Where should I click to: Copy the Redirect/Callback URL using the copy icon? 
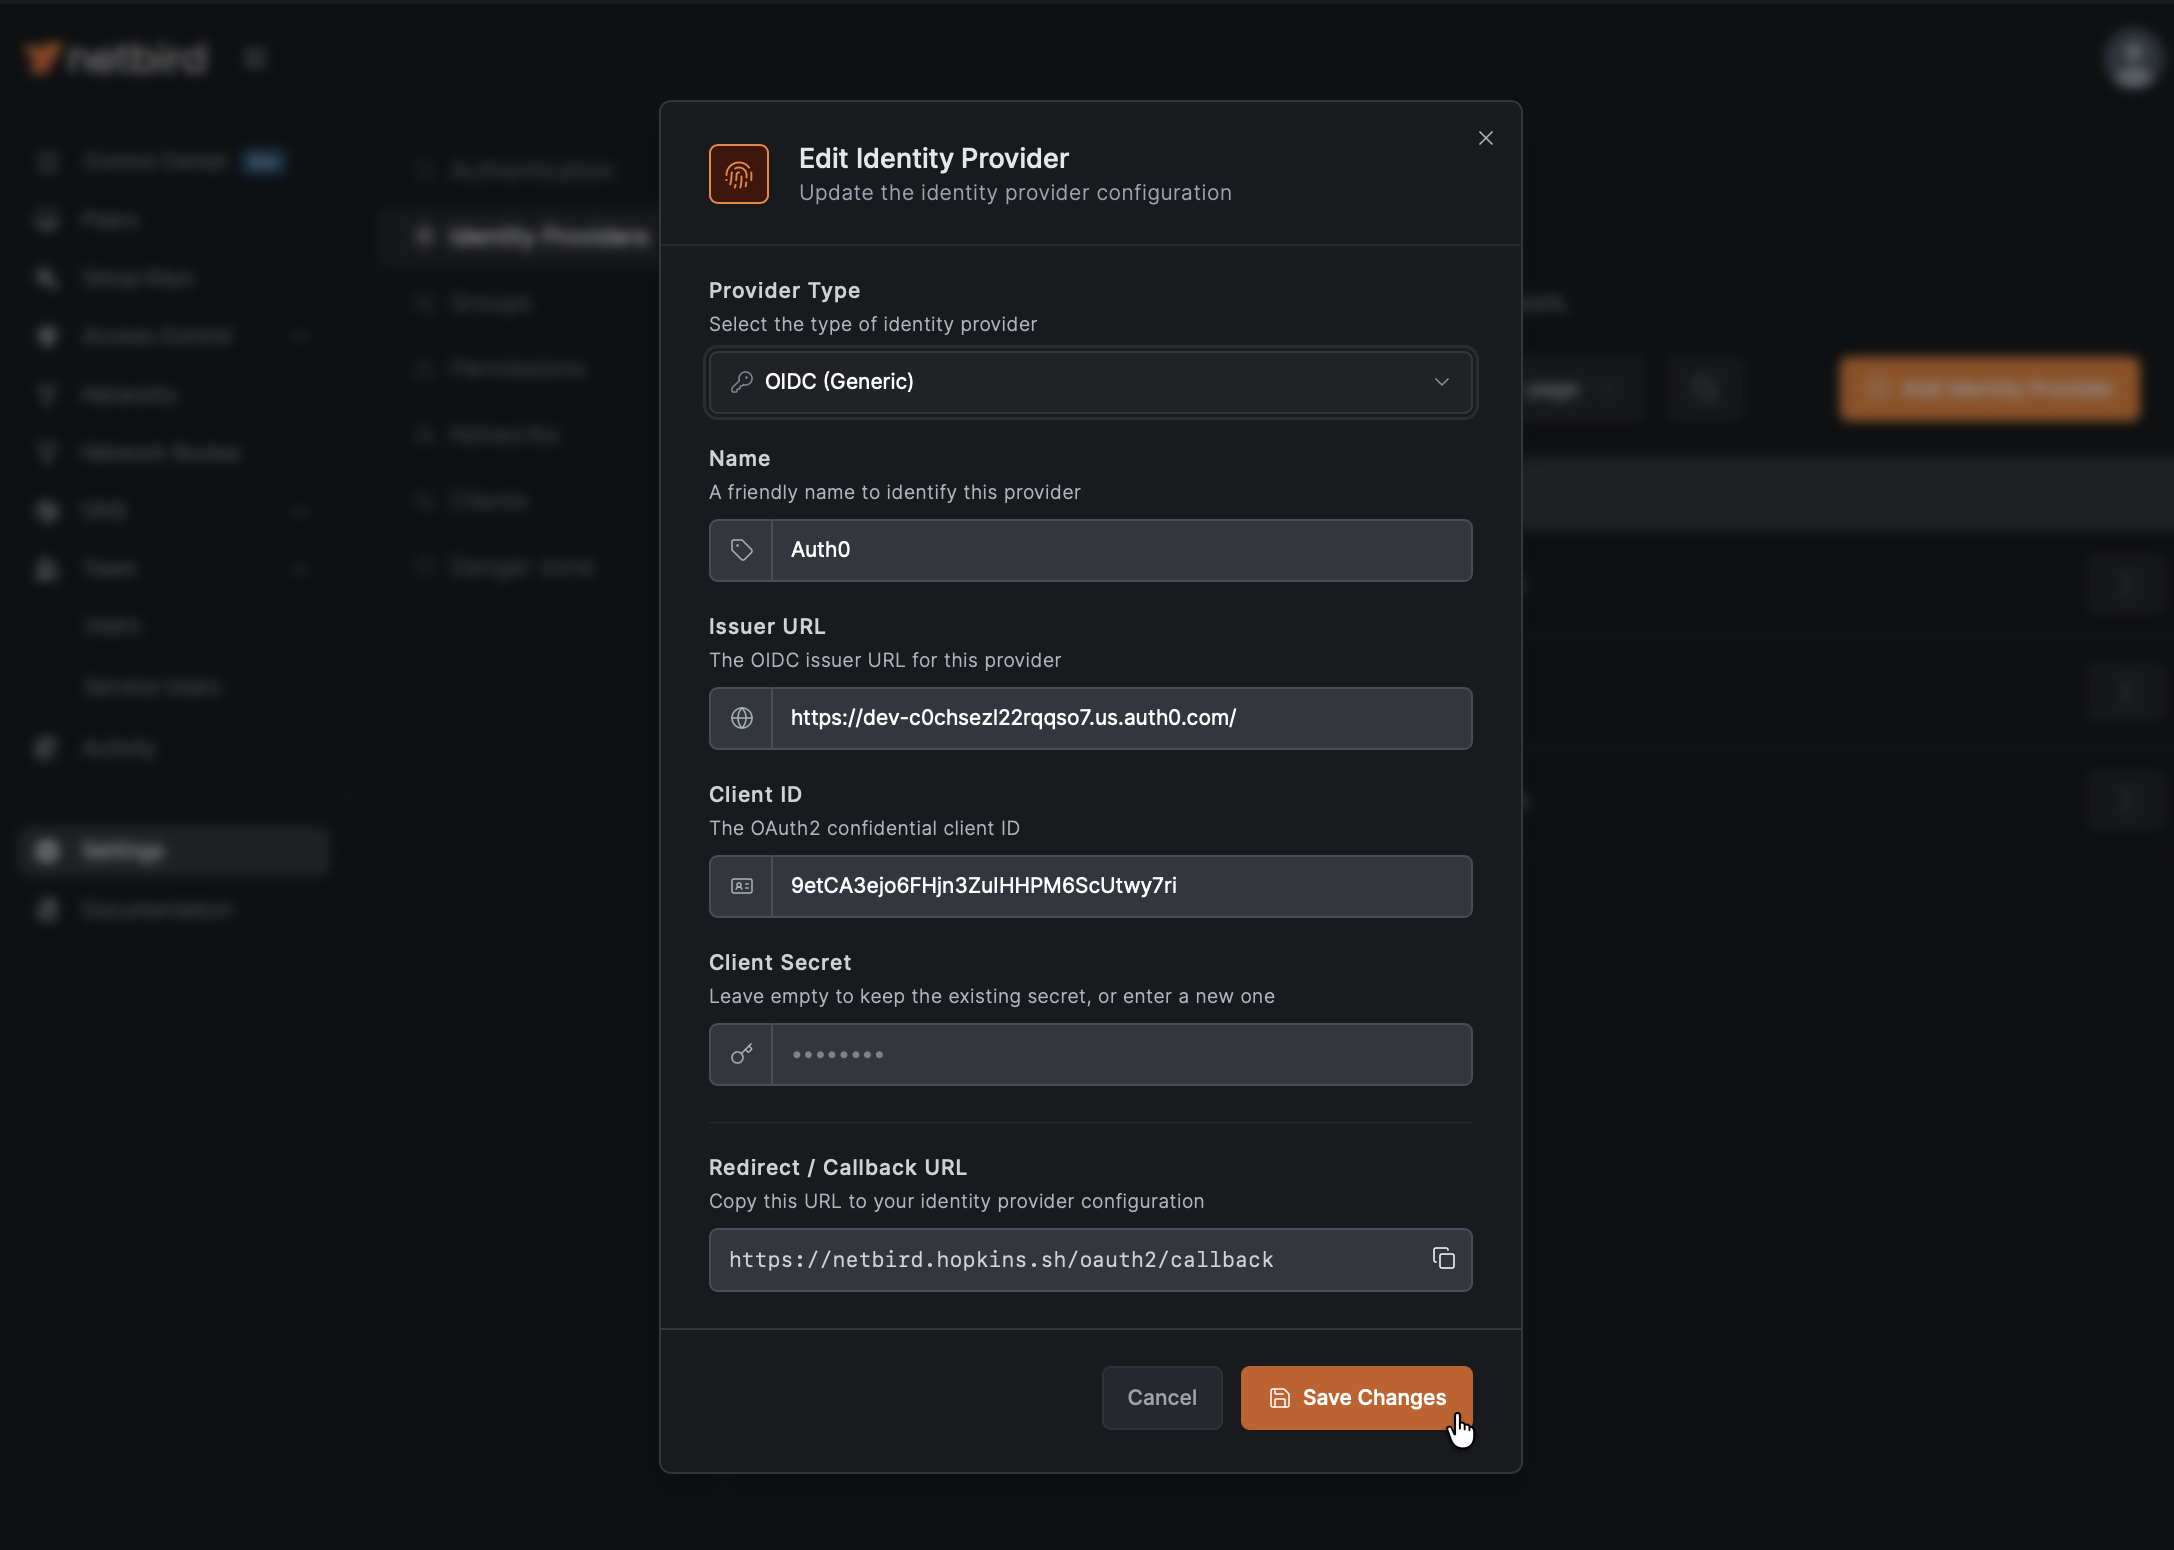tap(1443, 1259)
